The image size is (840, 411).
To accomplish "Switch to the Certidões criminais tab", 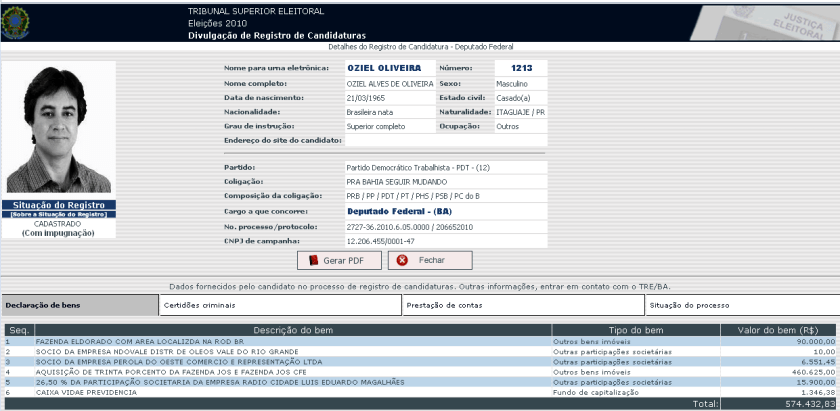I will pos(280,305).
